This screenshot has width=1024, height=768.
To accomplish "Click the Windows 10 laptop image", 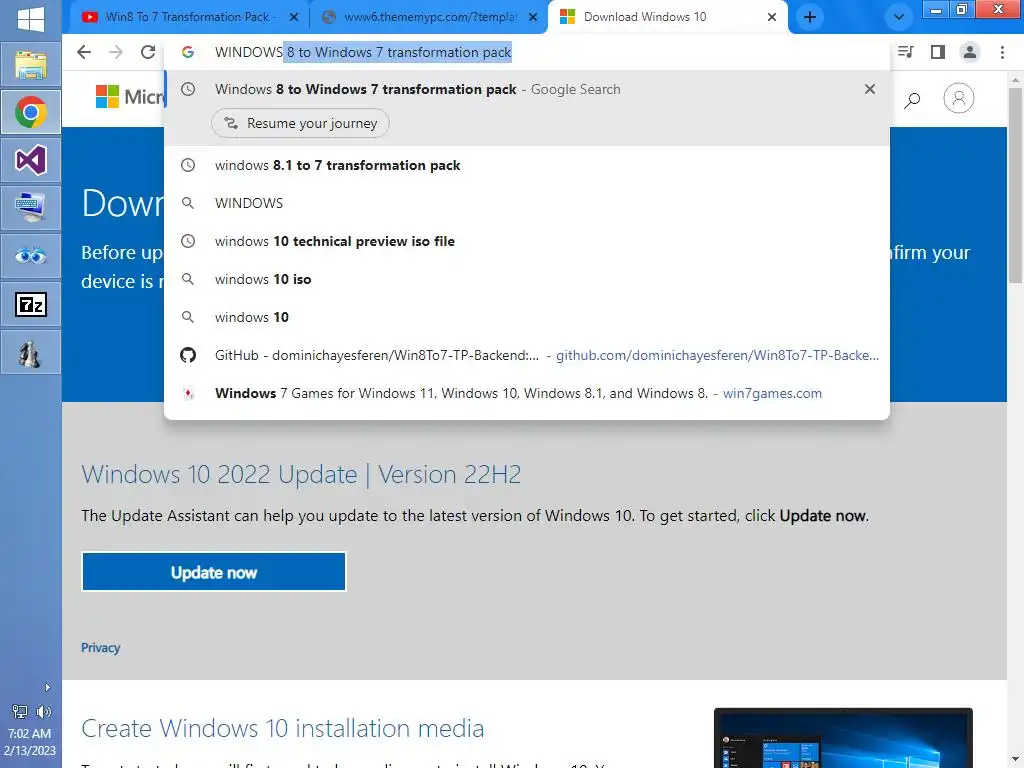I will coord(843,737).
